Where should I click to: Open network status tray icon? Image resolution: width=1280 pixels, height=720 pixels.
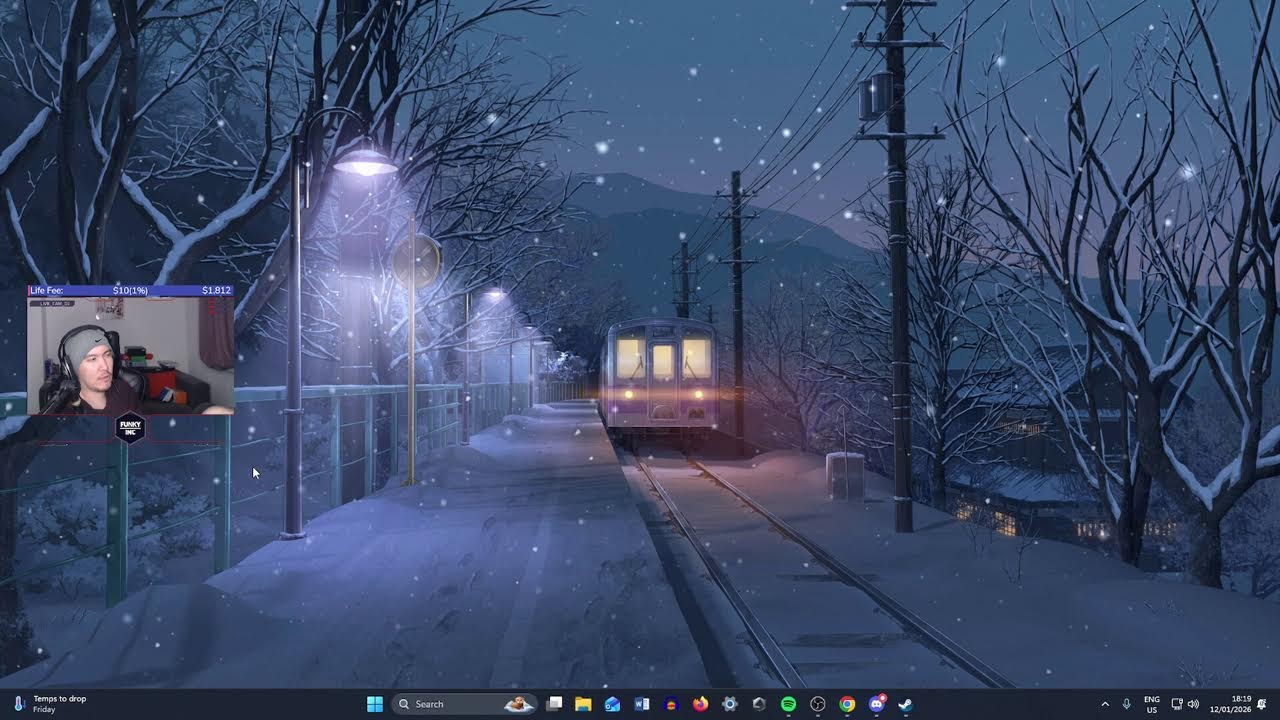pyautogui.click(x=1177, y=704)
